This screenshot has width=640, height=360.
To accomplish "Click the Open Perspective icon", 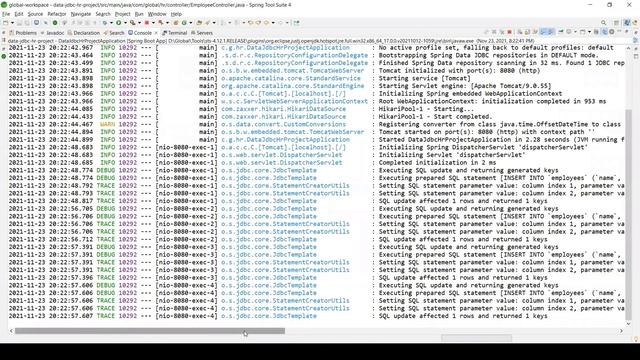I will (616, 23).
